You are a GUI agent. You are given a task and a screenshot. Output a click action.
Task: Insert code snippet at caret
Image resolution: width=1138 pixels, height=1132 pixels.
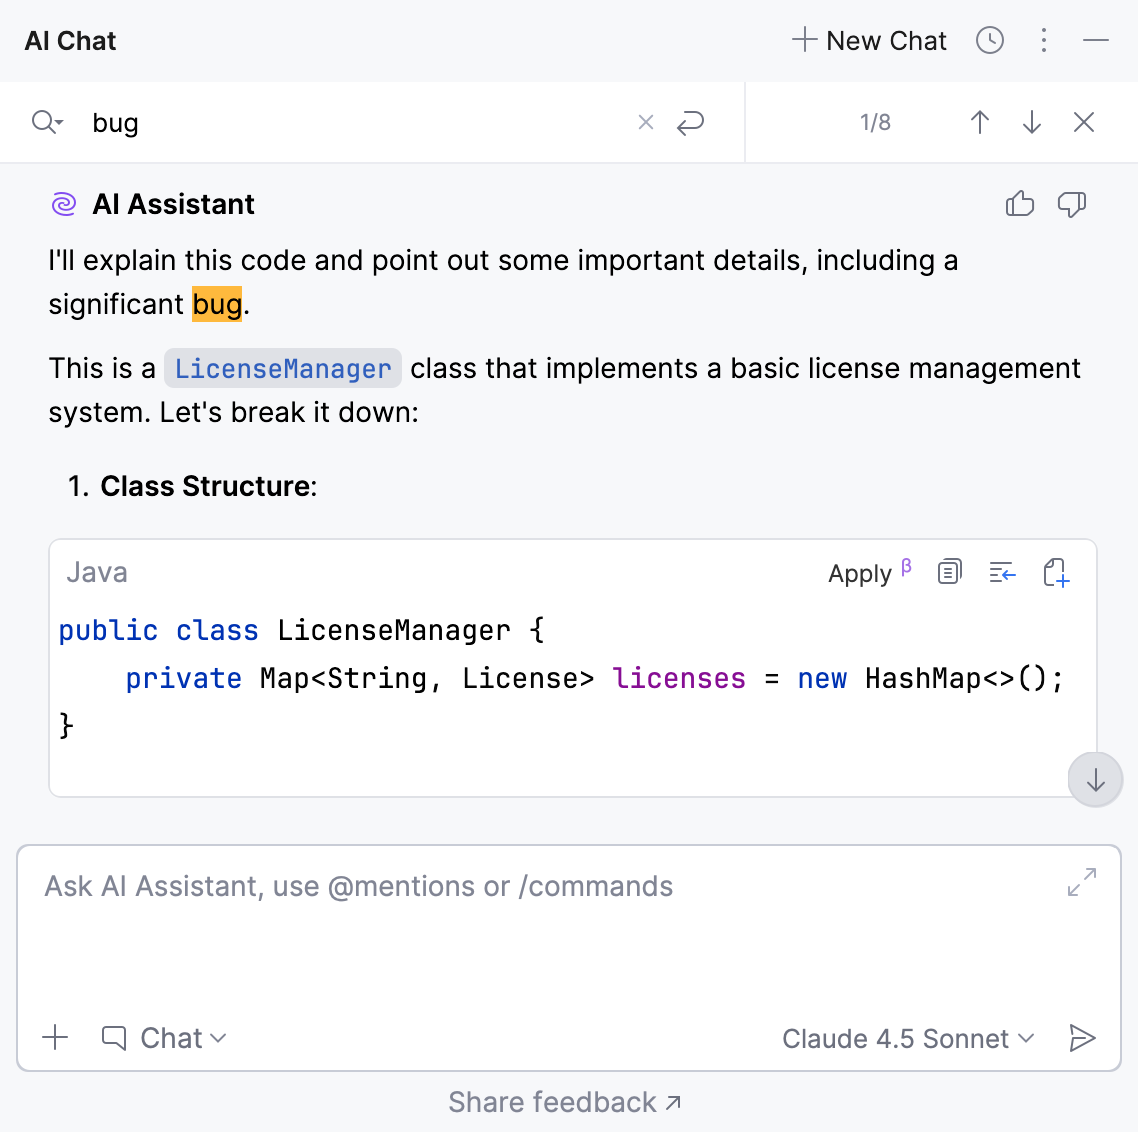click(x=1002, y=571)
